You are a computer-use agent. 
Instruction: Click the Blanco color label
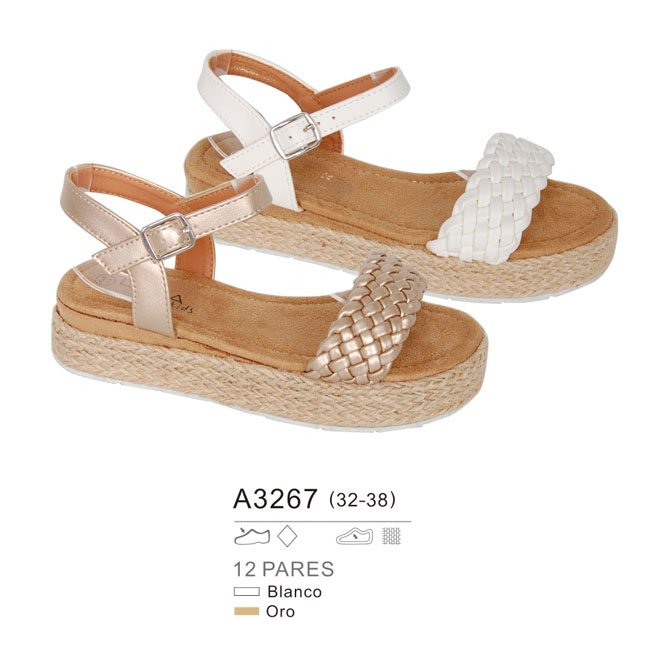[294, 592]
